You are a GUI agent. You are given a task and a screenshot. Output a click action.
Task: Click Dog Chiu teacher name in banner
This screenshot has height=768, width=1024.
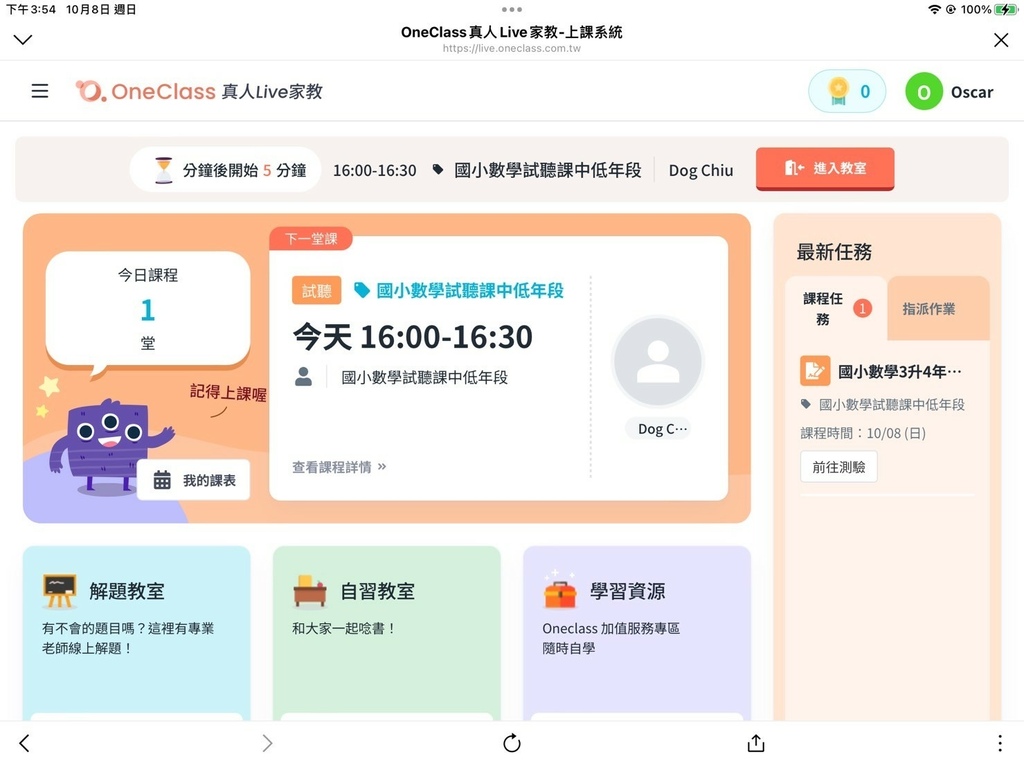(701, 170)
